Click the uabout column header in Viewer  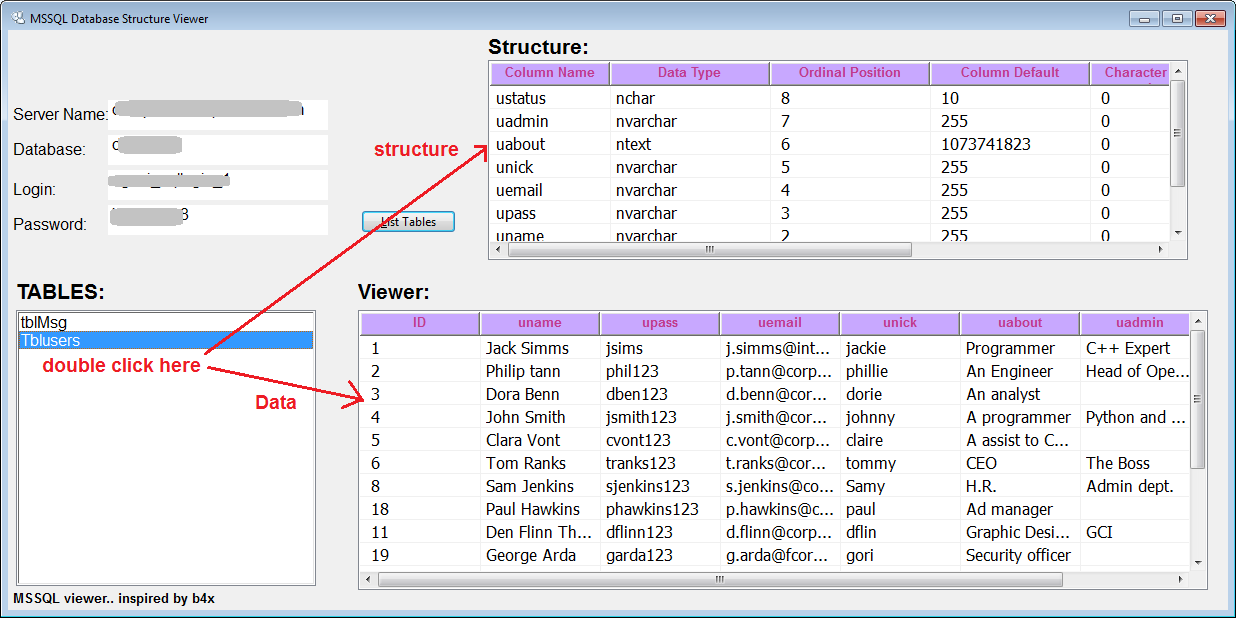pyautogui.click(x=1020, y=323)
